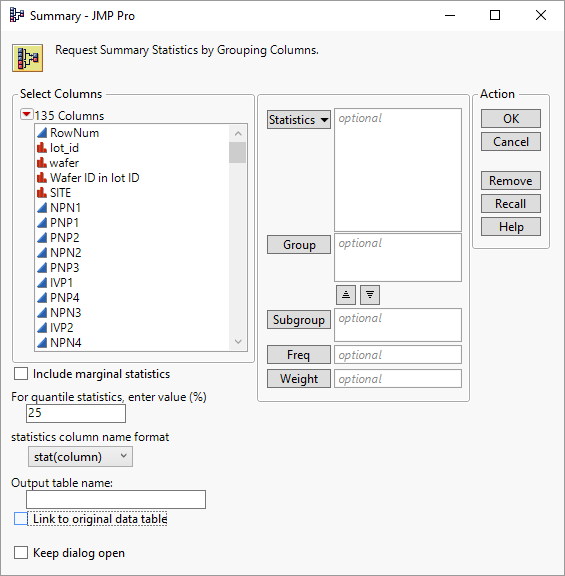The image size is (565, 576).
Task: Click the Remove button
Action: tap(511, 181)
